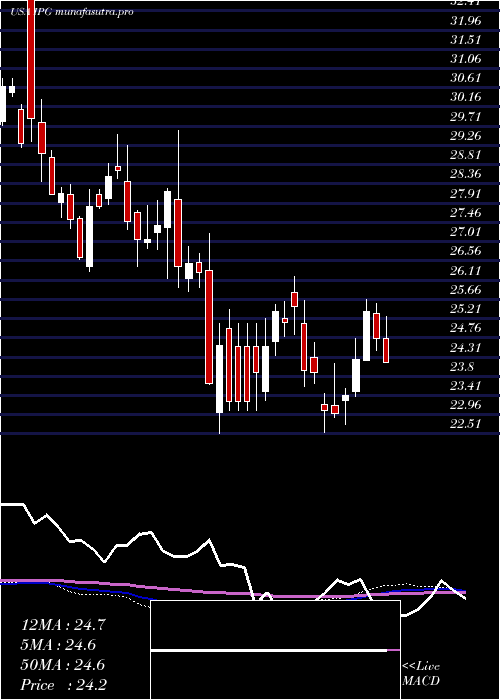Click the 29.26 price axis label
The height and width of the screenshot is (700, 500).
pyautogui.click(x=466, y=136)
